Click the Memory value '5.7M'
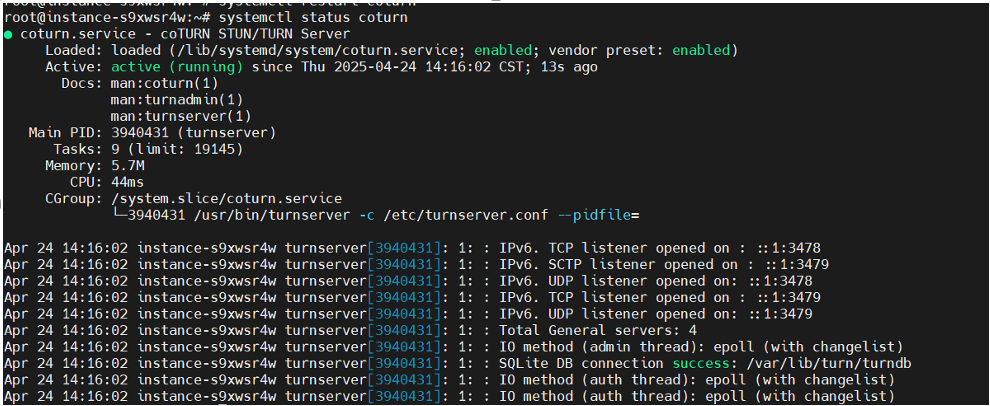Viewport: 990px width, 406px height. pyautogui.click(x=128, y=165)
